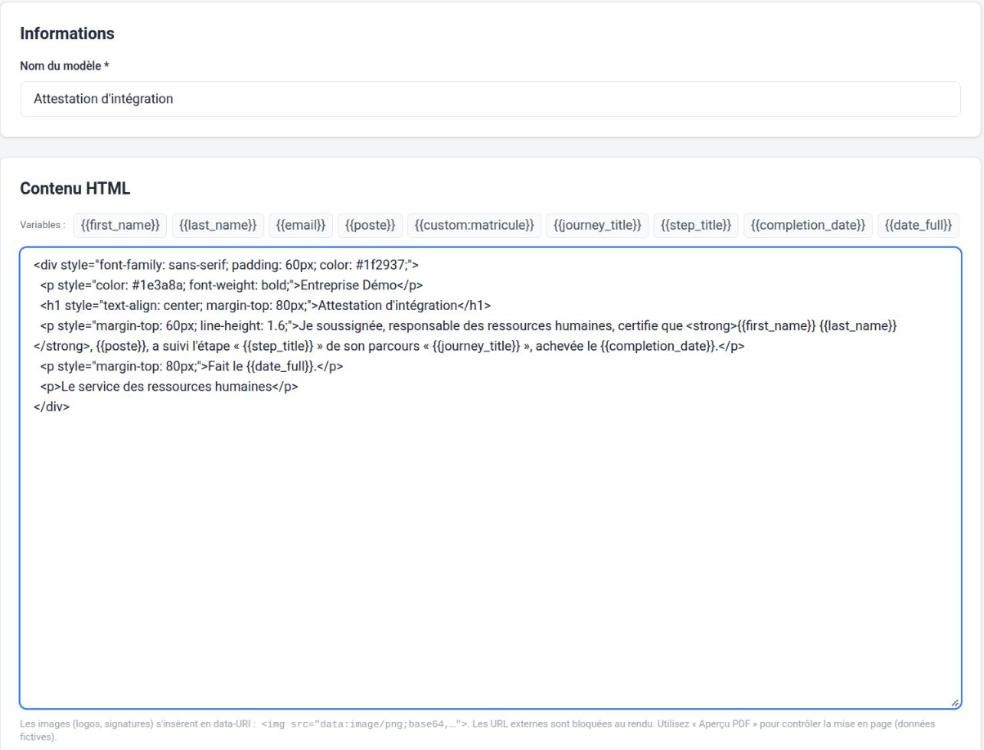984x750 pixels.
Task: Insert the {{poste}} variable chip
Action: click(370, 225)
